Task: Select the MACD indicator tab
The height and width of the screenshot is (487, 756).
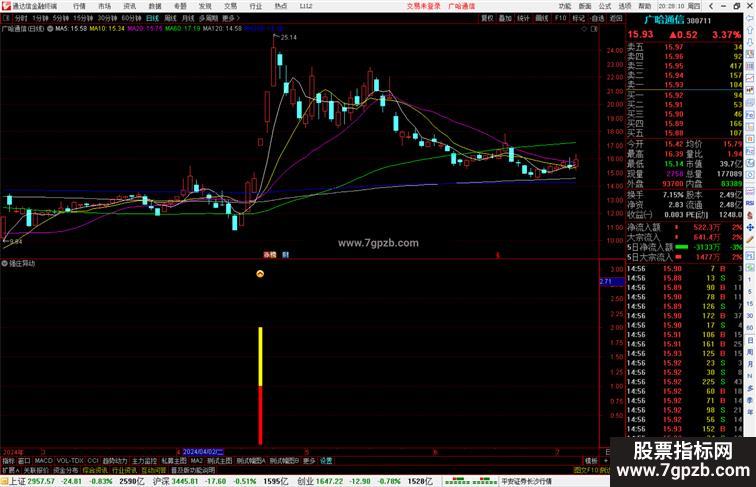Action: pos(43,461)
